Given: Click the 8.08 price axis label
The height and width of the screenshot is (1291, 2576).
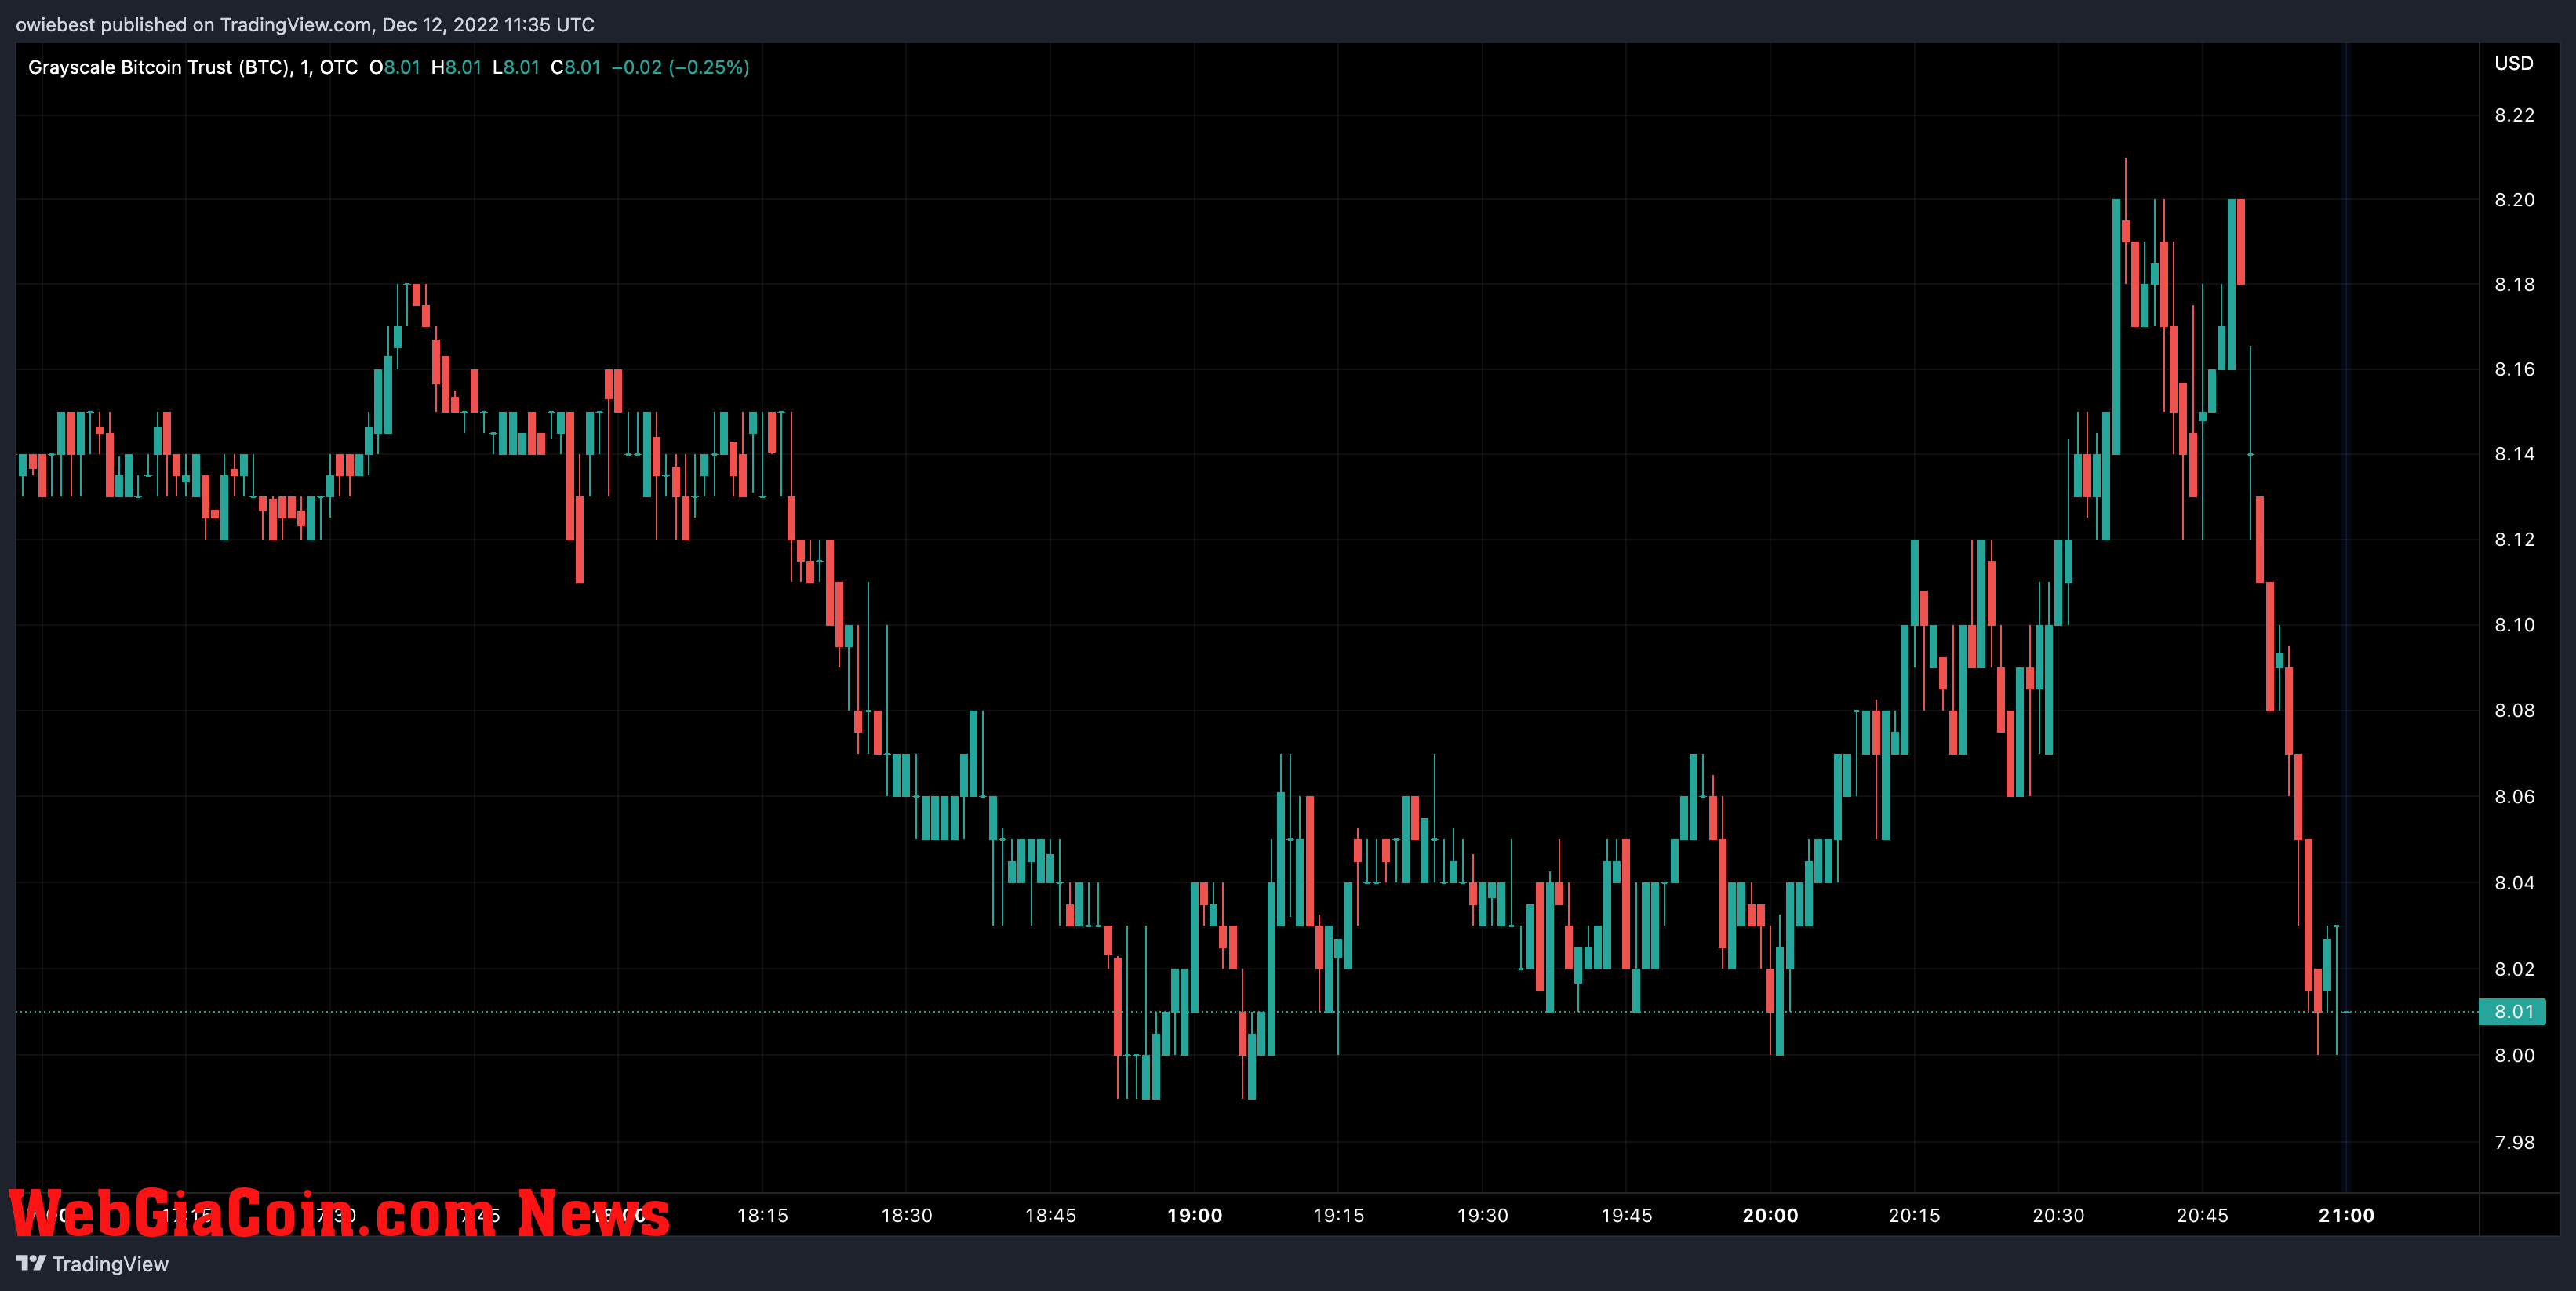Looking at the screenshot, I should 2514,711.
